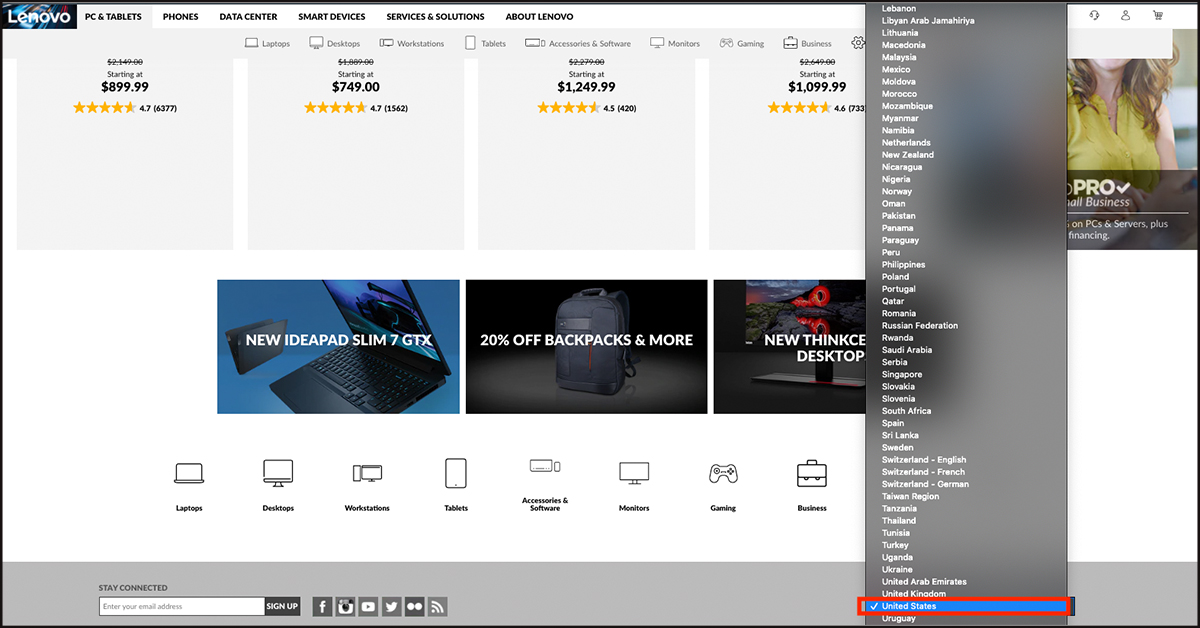Screen dimensions: 1200x628
Task: Open the shopping cart icon
Action: click(1158, 16)
